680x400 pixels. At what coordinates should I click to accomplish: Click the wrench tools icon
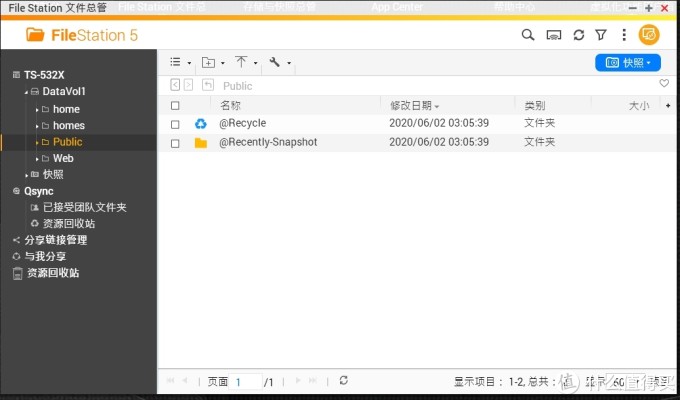point(274,62)
